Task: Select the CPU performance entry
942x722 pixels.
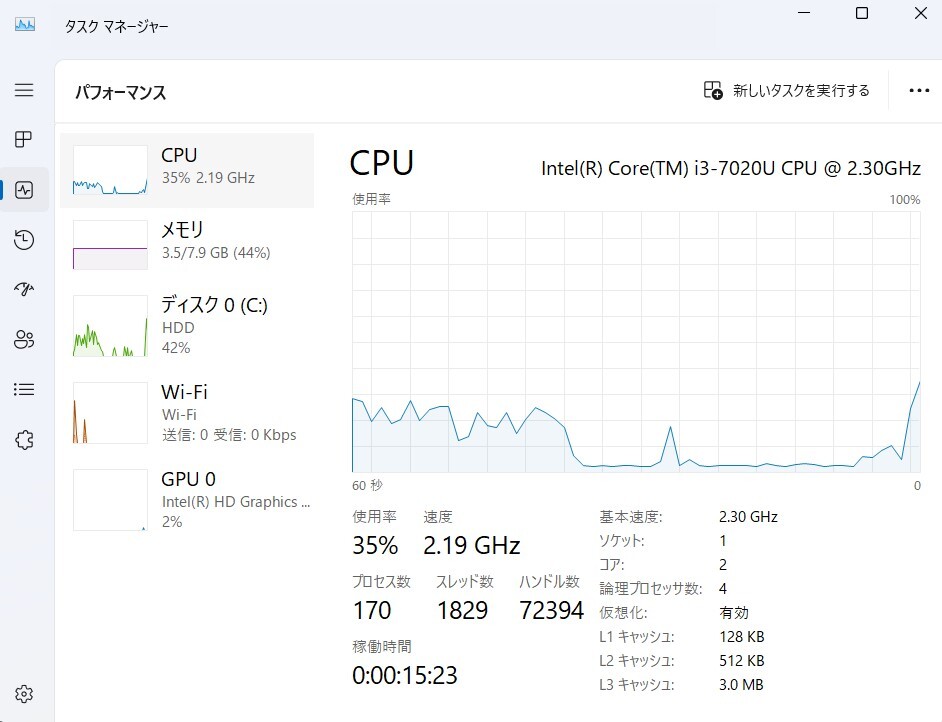Action: pyautogui.click(x=187, y=170)
